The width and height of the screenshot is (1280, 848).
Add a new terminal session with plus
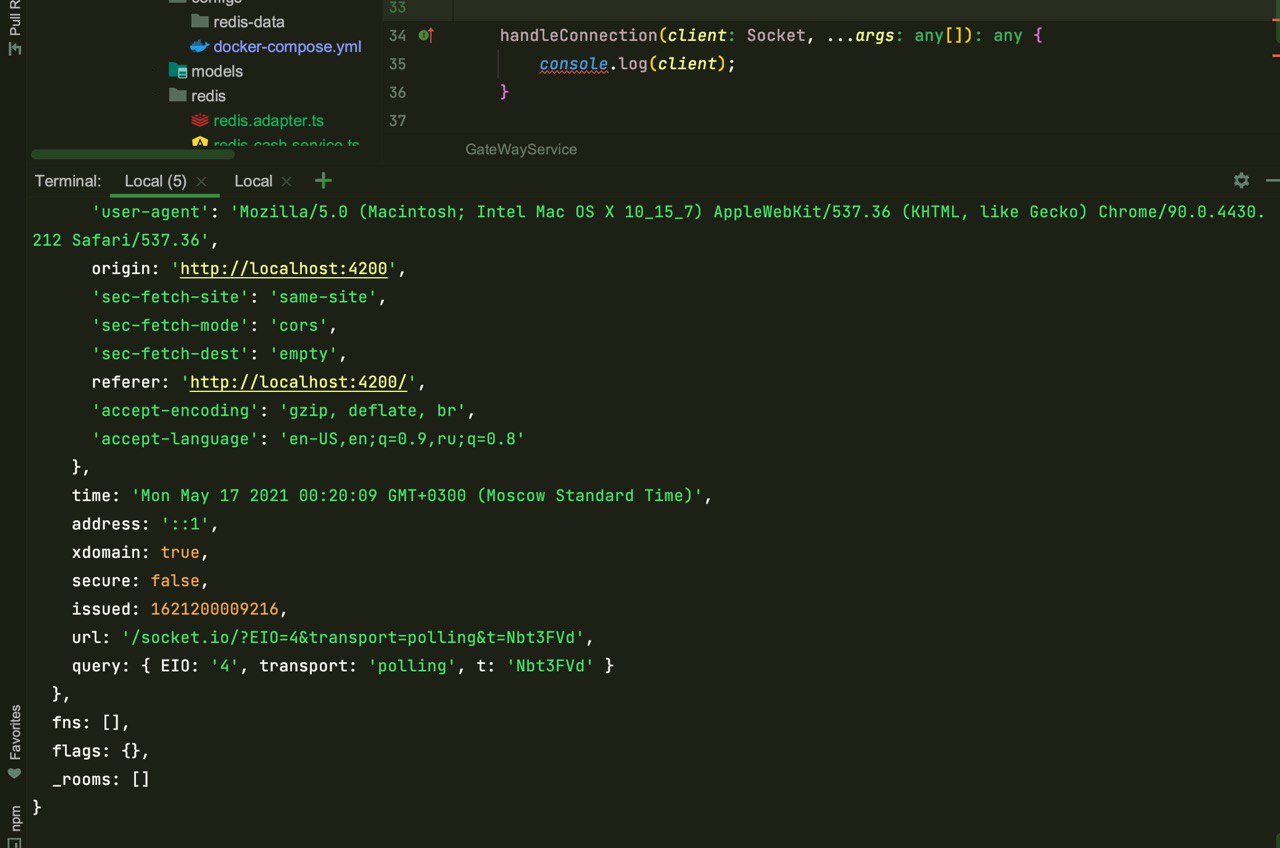[323, 180]
